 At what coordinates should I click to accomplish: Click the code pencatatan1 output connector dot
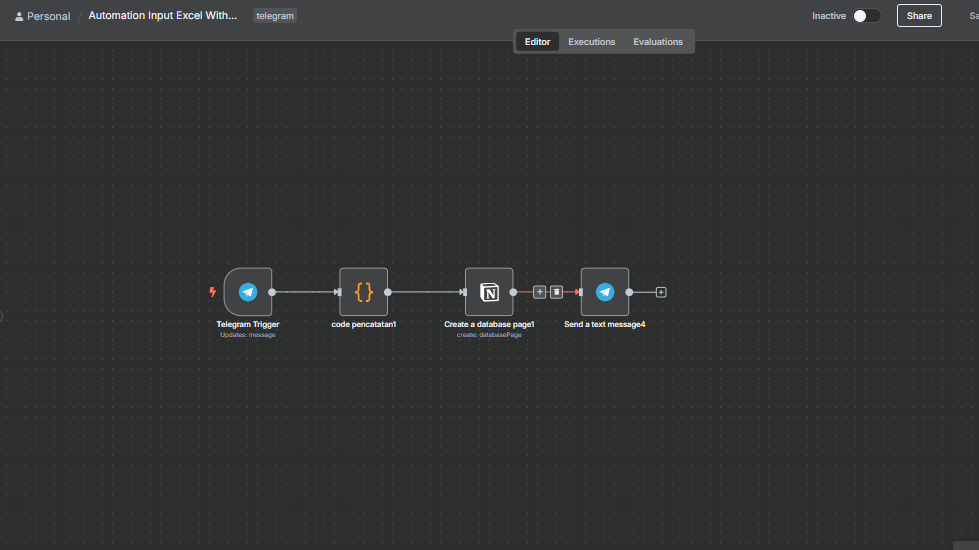388,292
